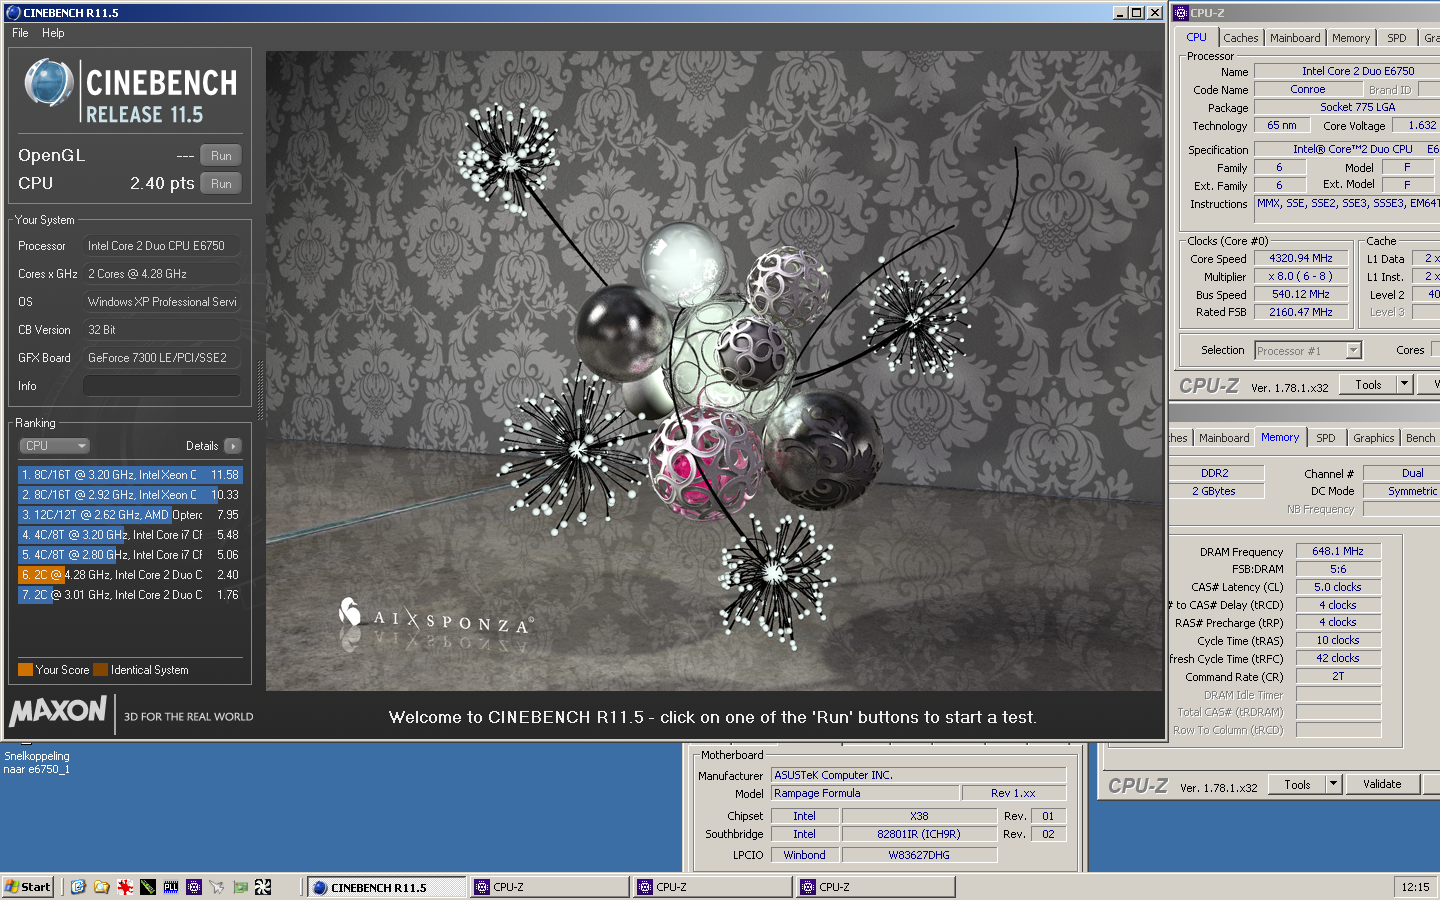The height and width of the screenshot is (900, 1440).
Task: Expand Ranking Details arrow button
Action: (x=232, y=446)
